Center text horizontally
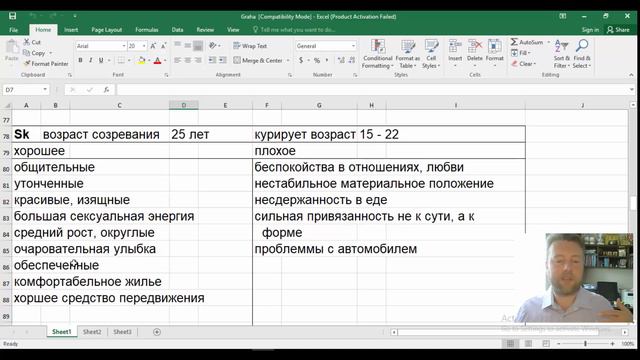Image resolution: width=640 pixels, height=360 pixels. point(188,60)
